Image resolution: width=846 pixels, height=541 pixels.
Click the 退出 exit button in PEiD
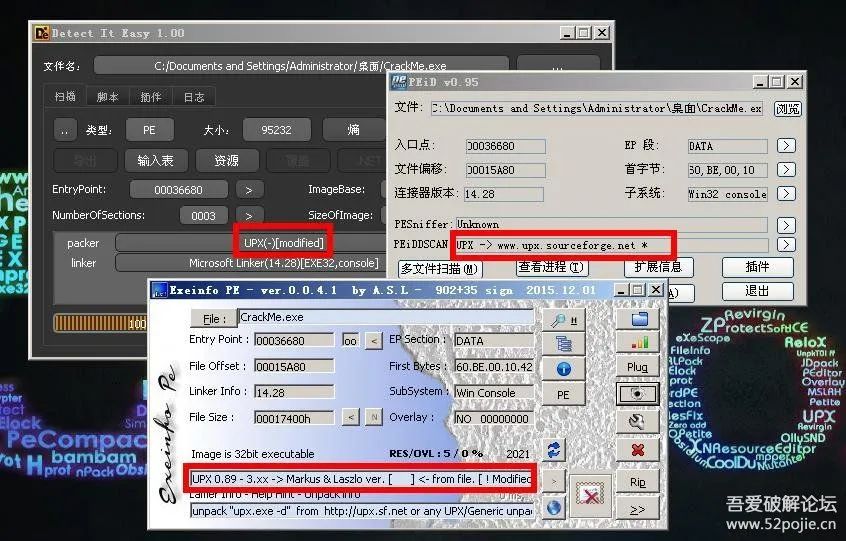point(758,291)
